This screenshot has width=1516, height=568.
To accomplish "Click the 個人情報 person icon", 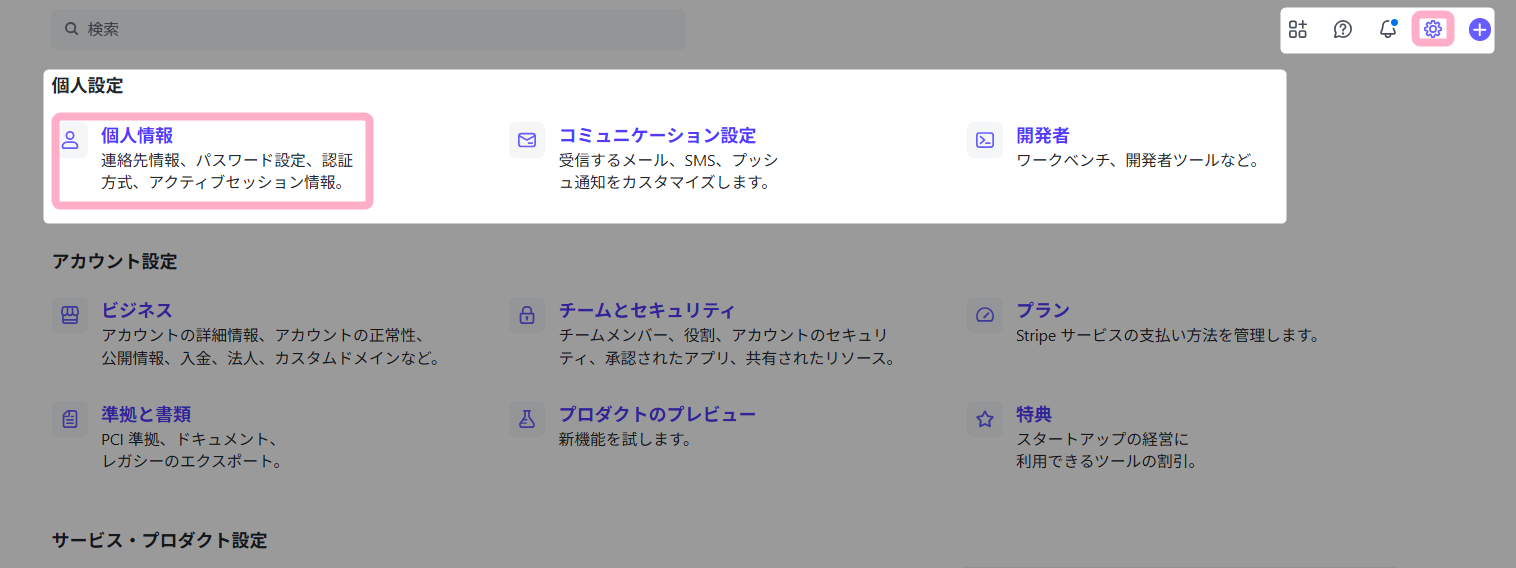I will [70, 140].
